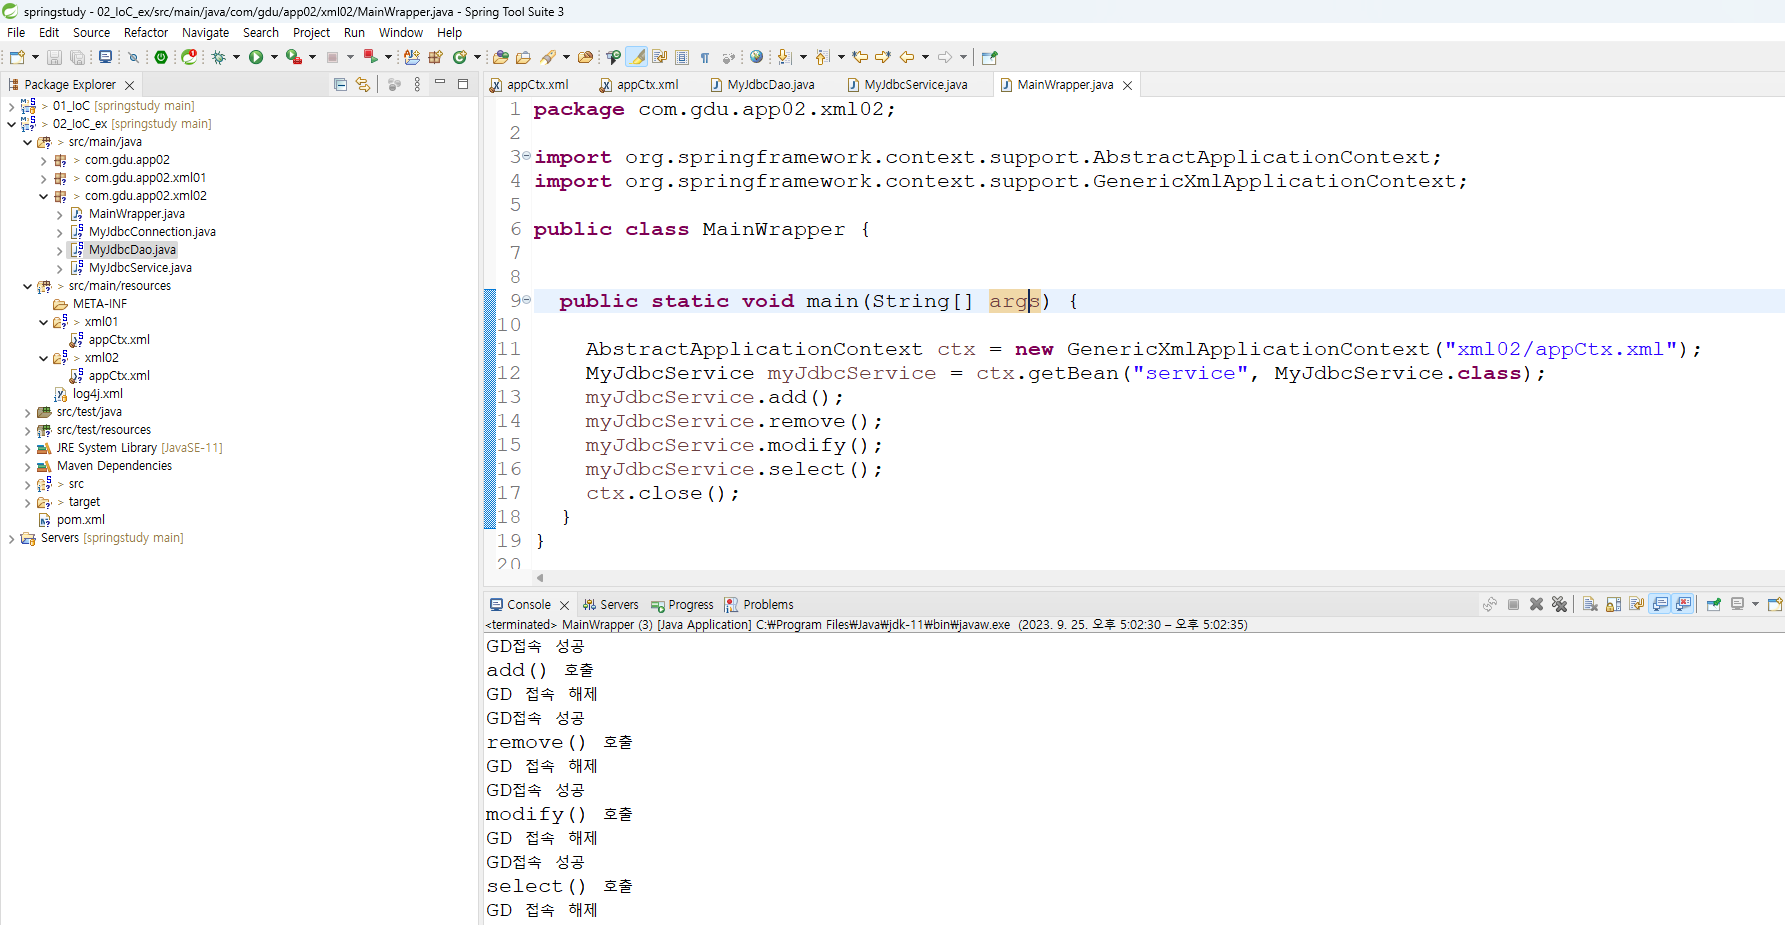Image resolution: width=1785 pixels, height=925 pixels.
Task: Click the Previous Annotation icon
Action: [x=822, y=57]
